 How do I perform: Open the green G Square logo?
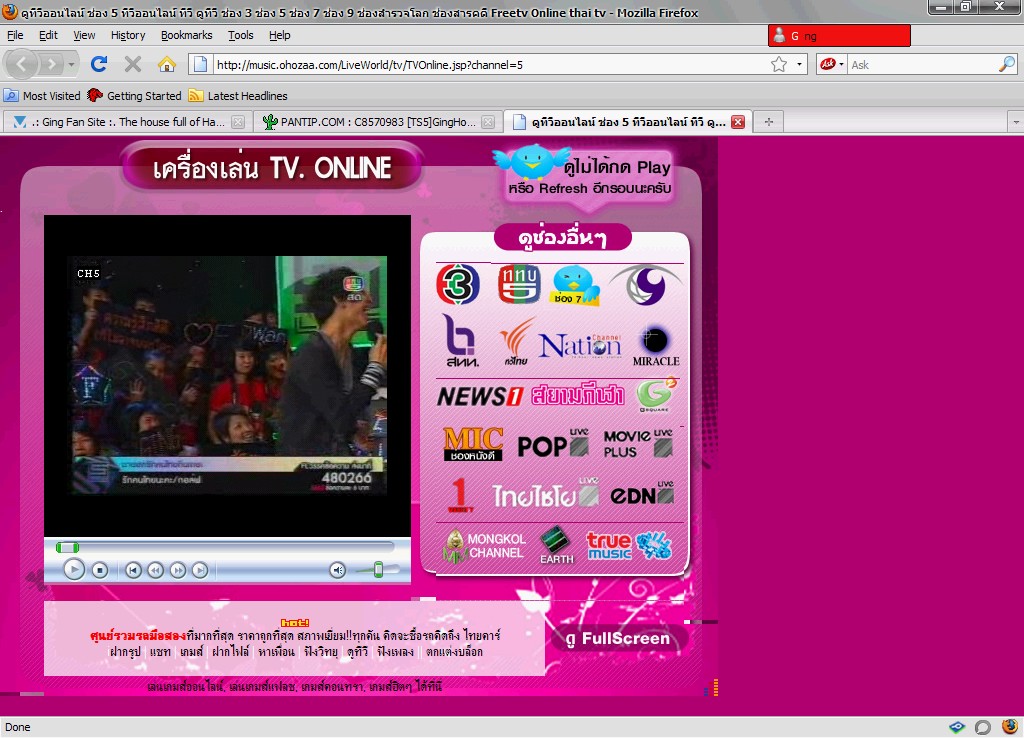pyautogui.click(x=655, y=394)
